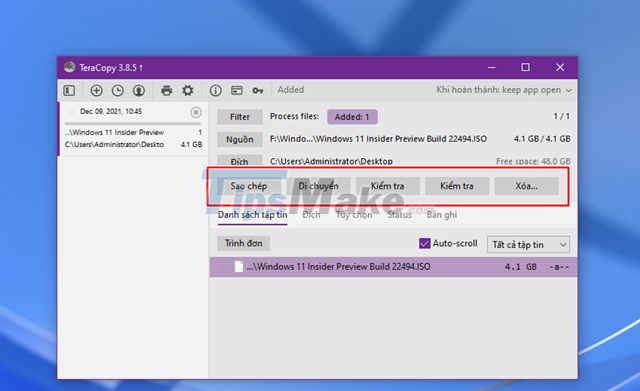Click the card panel icon
The height and width of the screenshot is (391, 640).
pyautogui.click(x=237, y=90)
